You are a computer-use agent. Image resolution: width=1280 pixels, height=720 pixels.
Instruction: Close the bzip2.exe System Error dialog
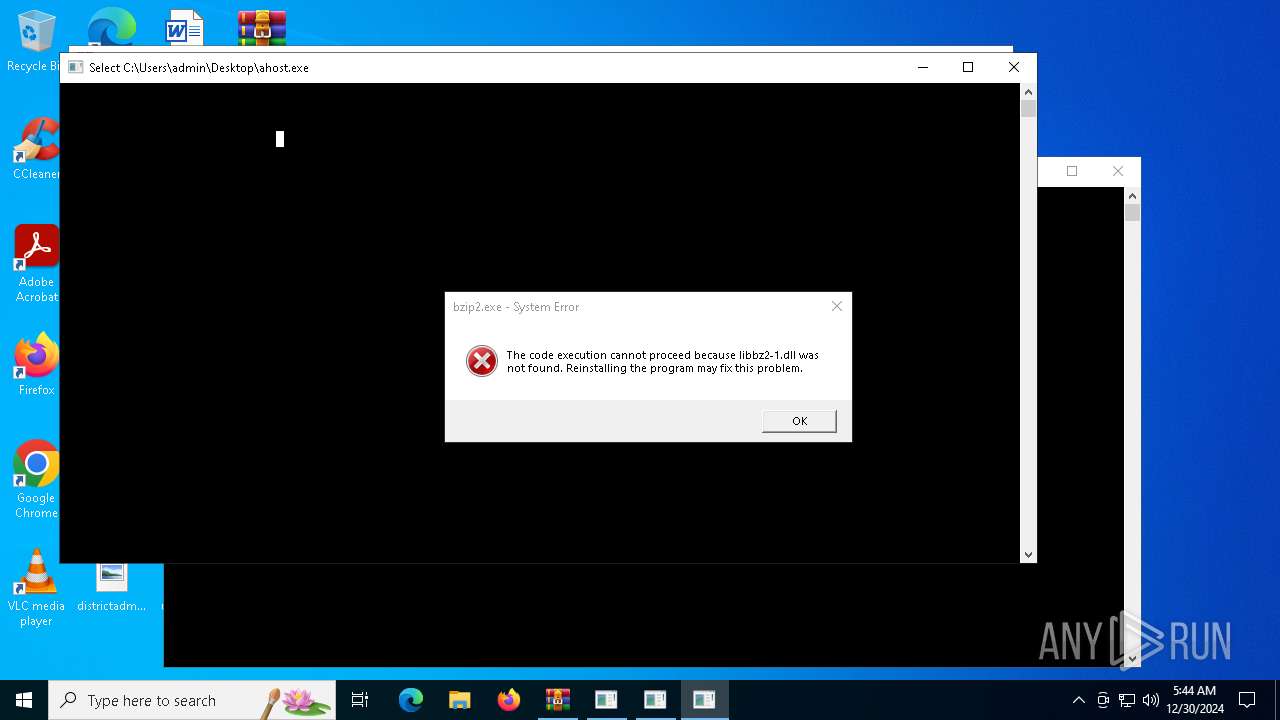837,307
